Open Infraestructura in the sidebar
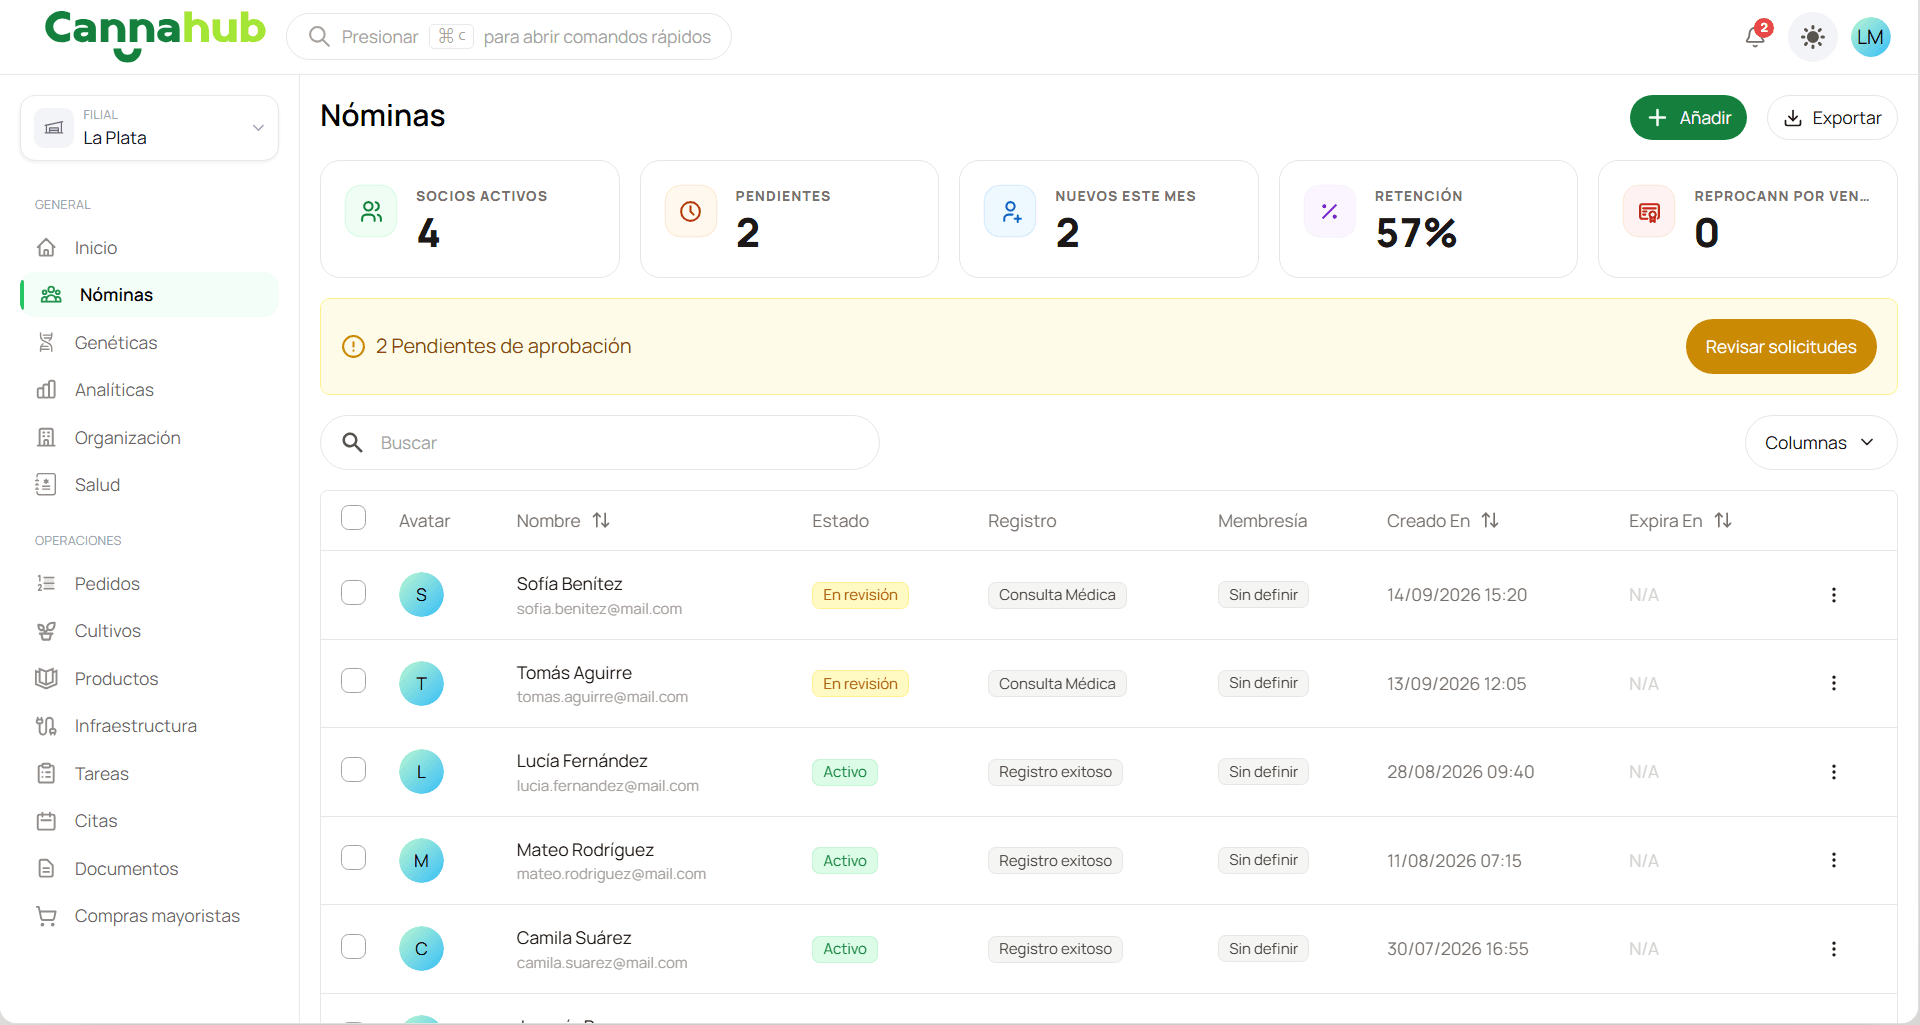This screenshot has height=1025, width=1920. click(x=149, y=726)
